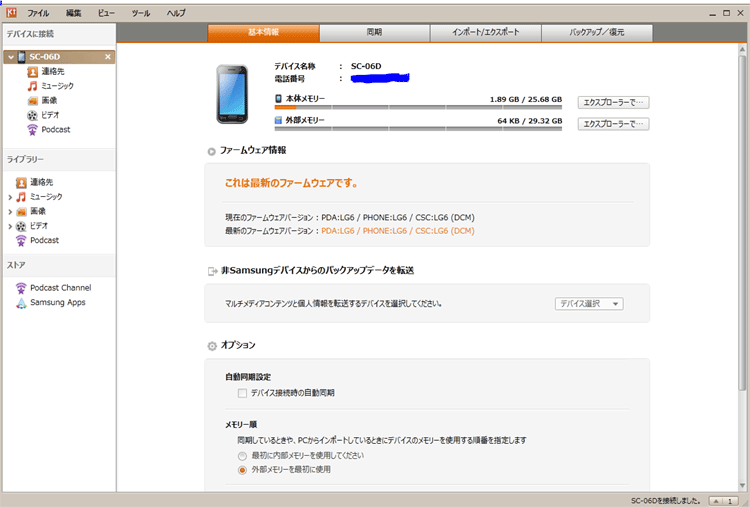Image resolution: width=750 pixels, height=507 pixels.
Task: Open the ファイル menu
Action: click(38, 13)
